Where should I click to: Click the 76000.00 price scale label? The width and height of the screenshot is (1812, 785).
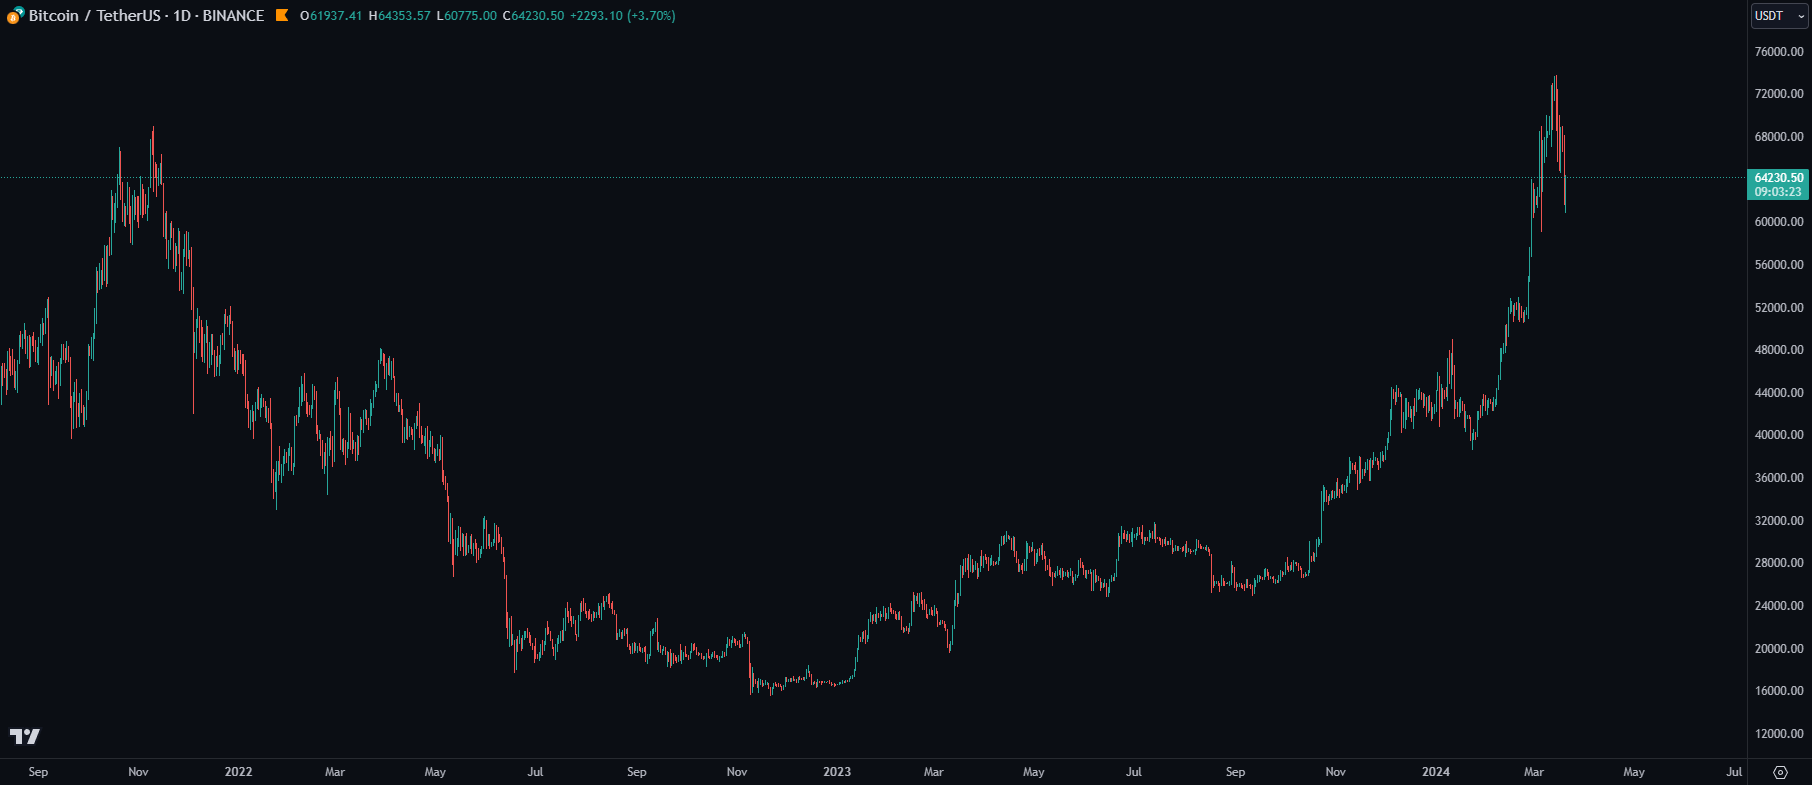click(1779, 52)
